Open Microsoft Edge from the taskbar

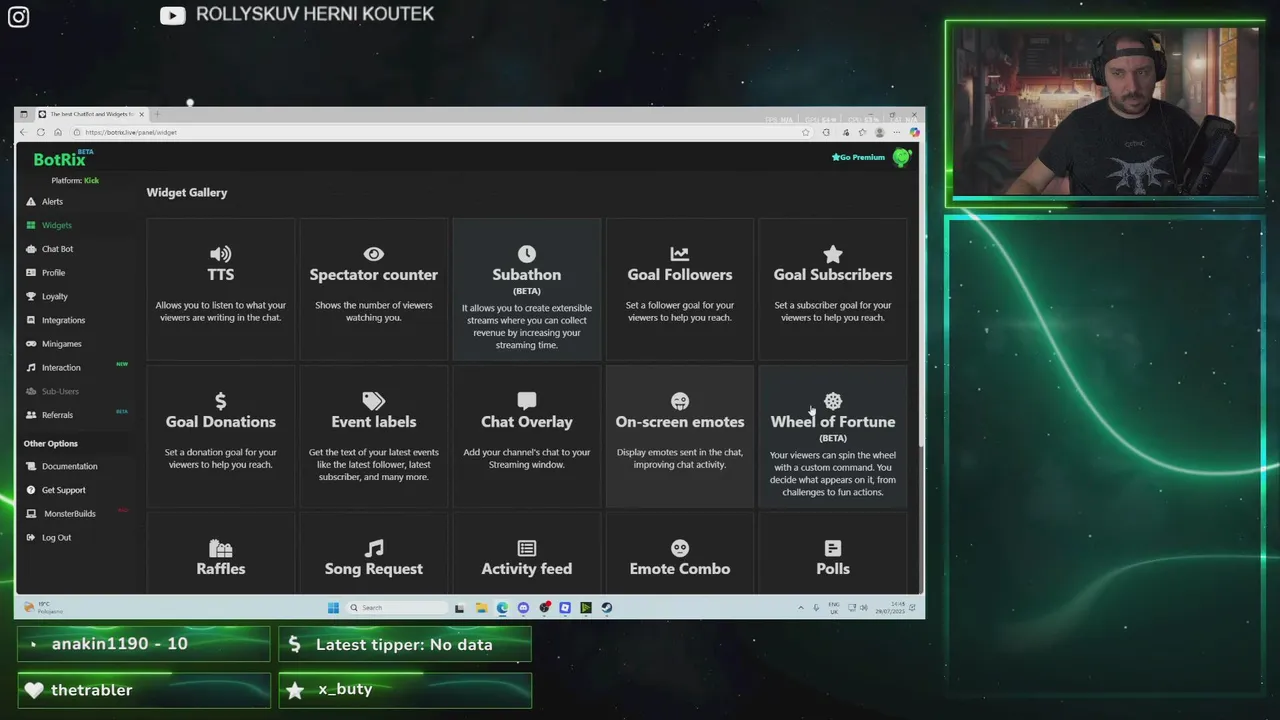pyautogui.click(x=502, y=607)
